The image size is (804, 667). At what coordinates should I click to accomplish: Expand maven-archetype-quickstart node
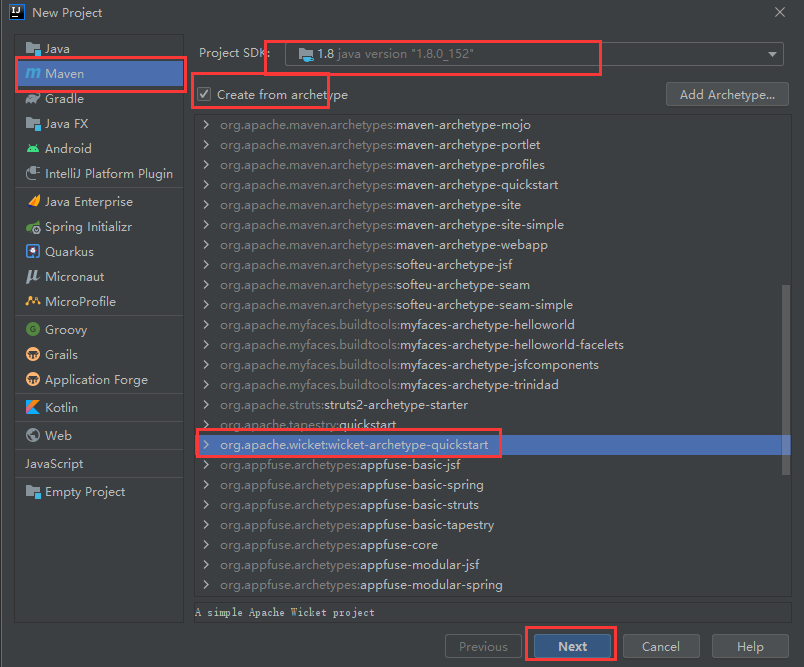[x=206, y=185]
